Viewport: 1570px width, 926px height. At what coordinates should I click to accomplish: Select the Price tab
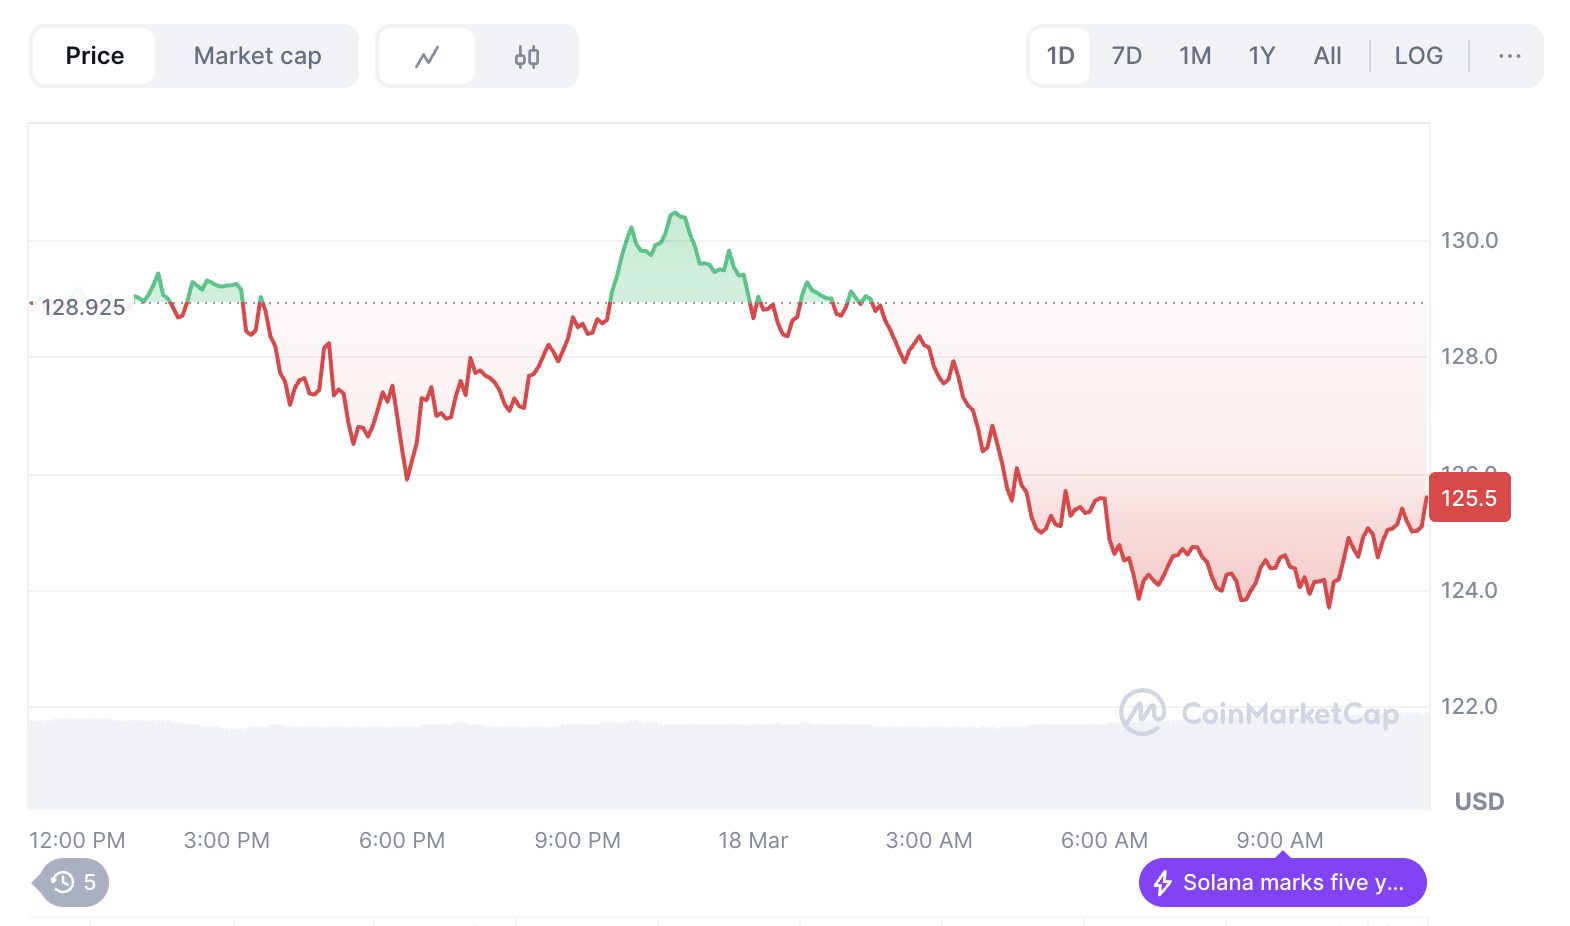tap(95, 56)
